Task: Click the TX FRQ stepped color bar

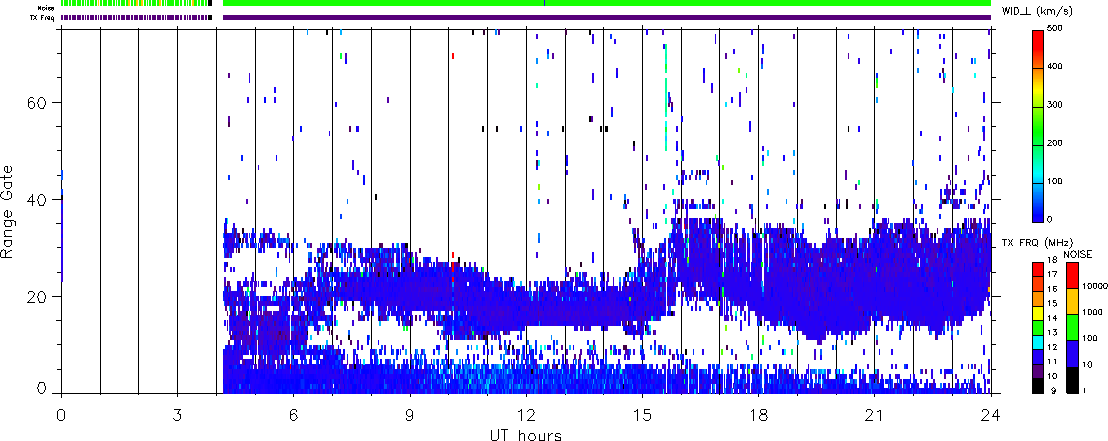Action: (1038, 327)
